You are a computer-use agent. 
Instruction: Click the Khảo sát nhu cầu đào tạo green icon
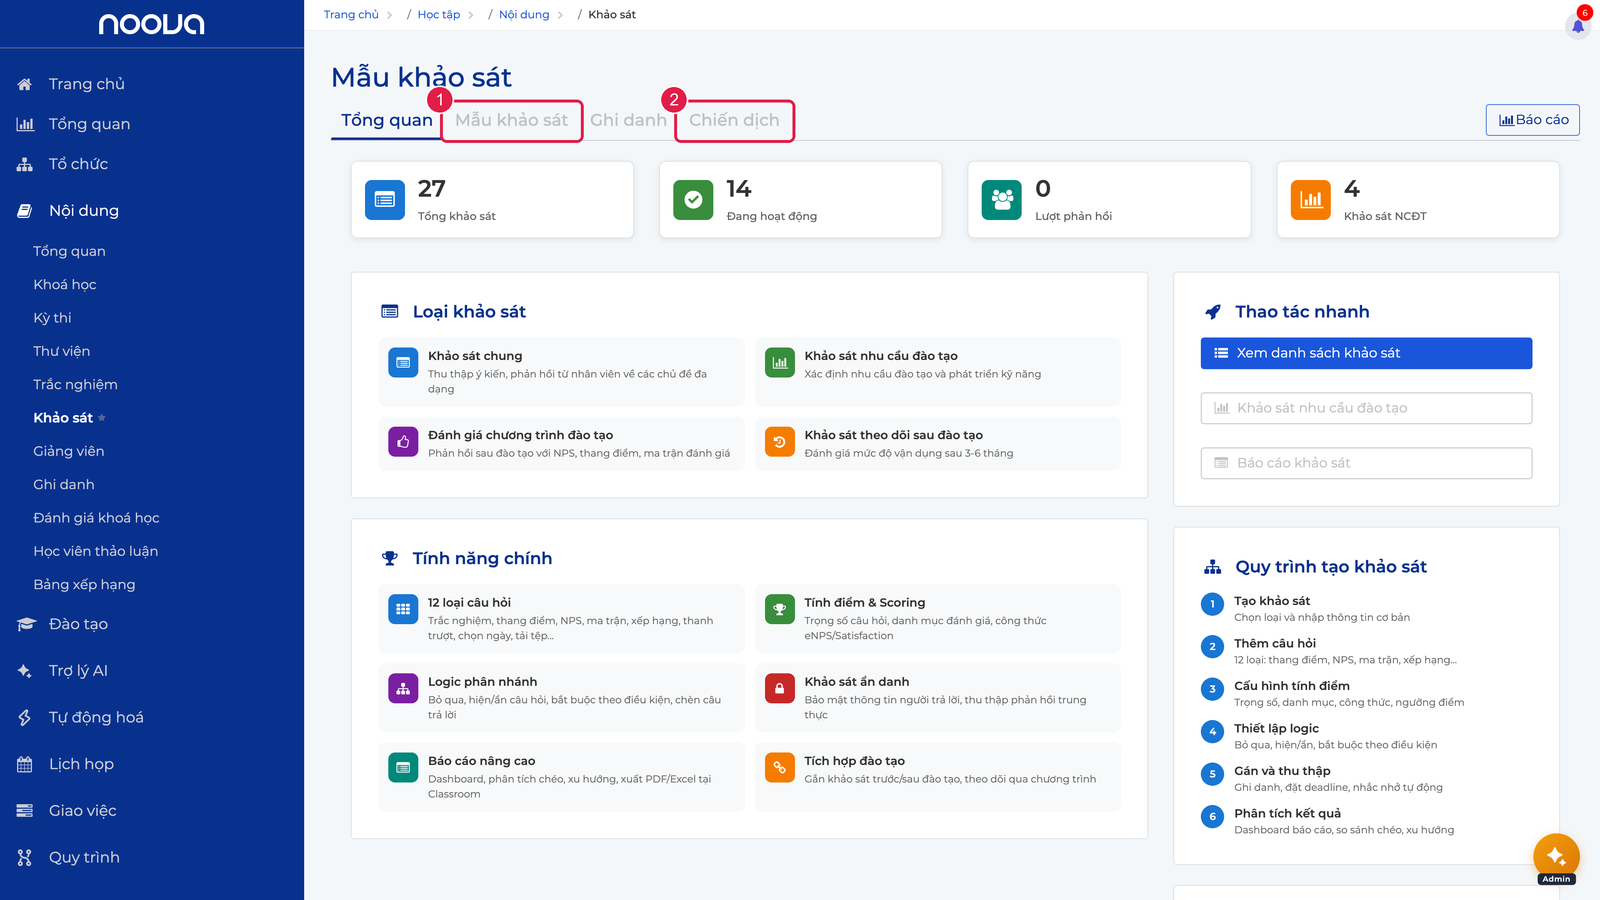(x=780, y=362)
